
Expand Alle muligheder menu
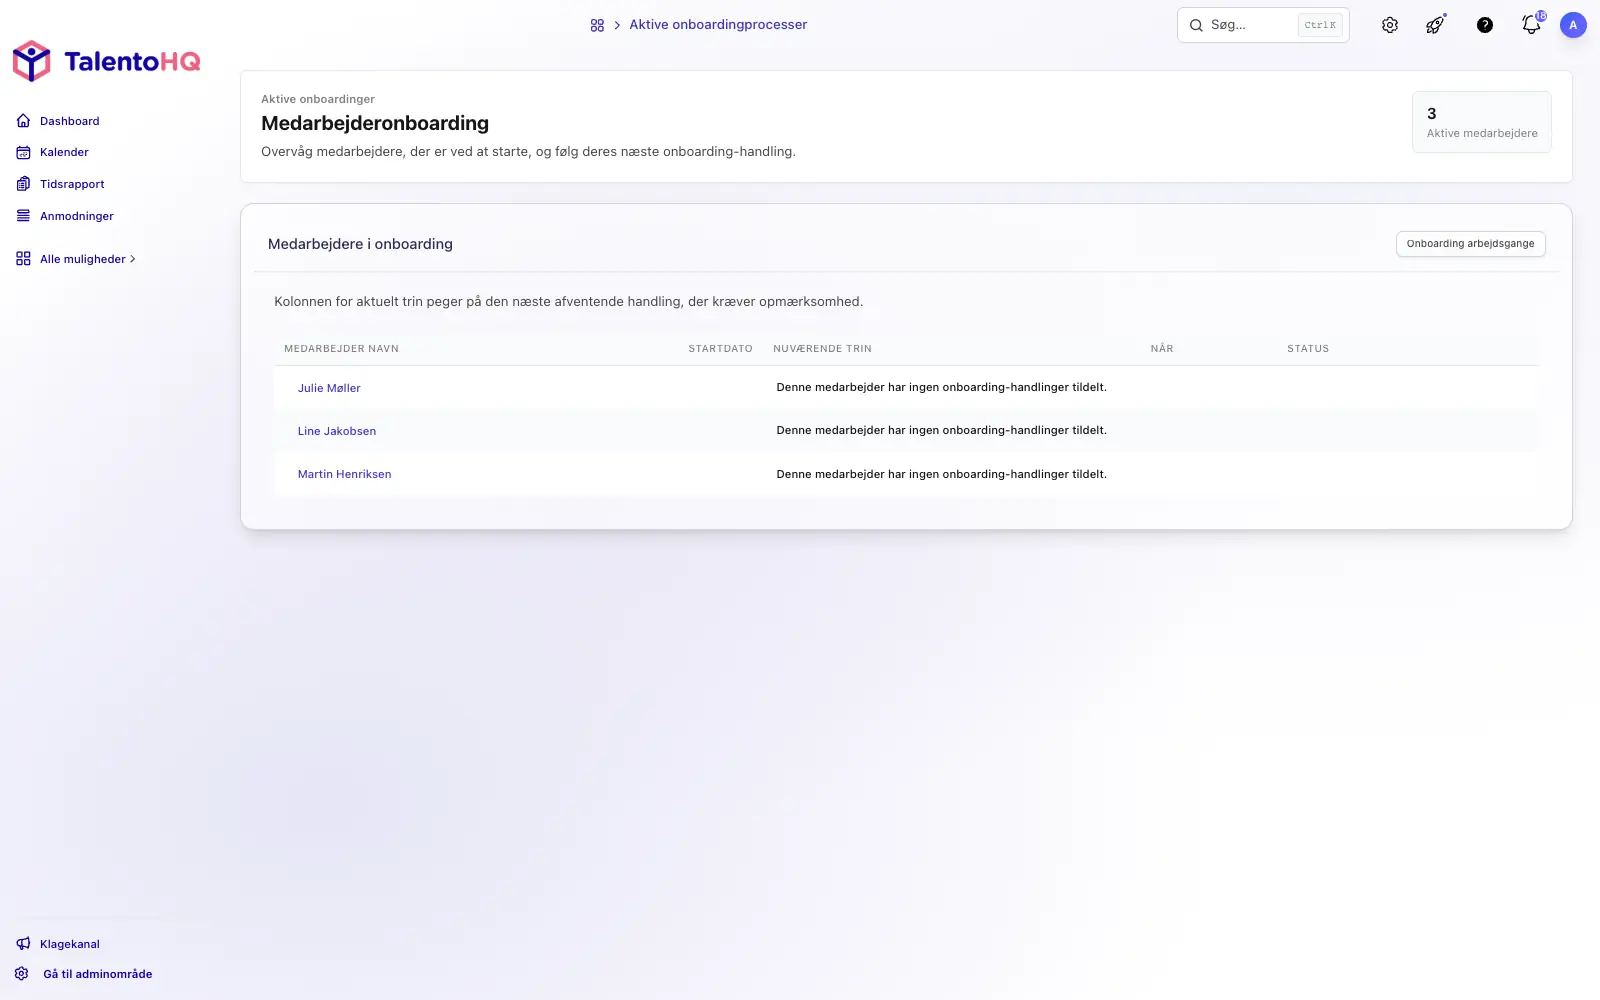[87, 259]
